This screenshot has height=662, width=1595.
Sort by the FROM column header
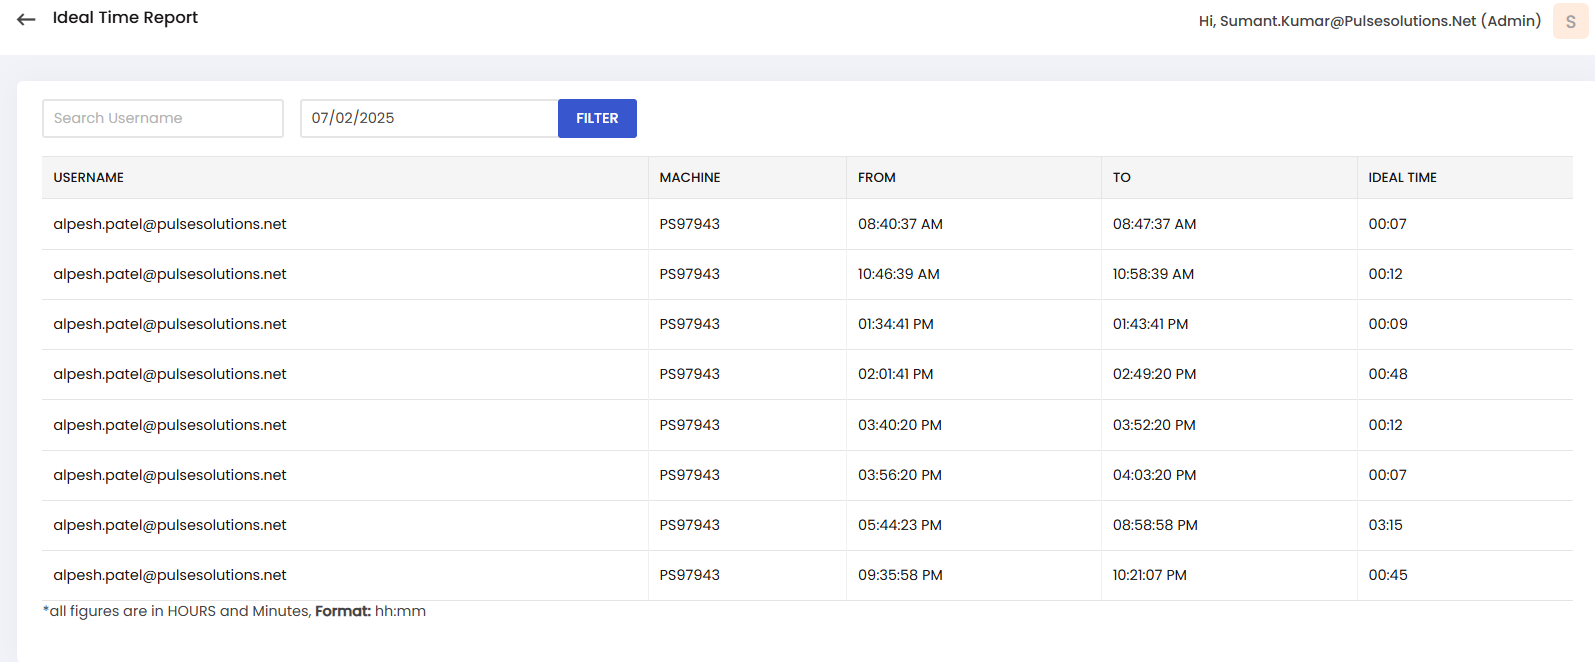point(876,178)
